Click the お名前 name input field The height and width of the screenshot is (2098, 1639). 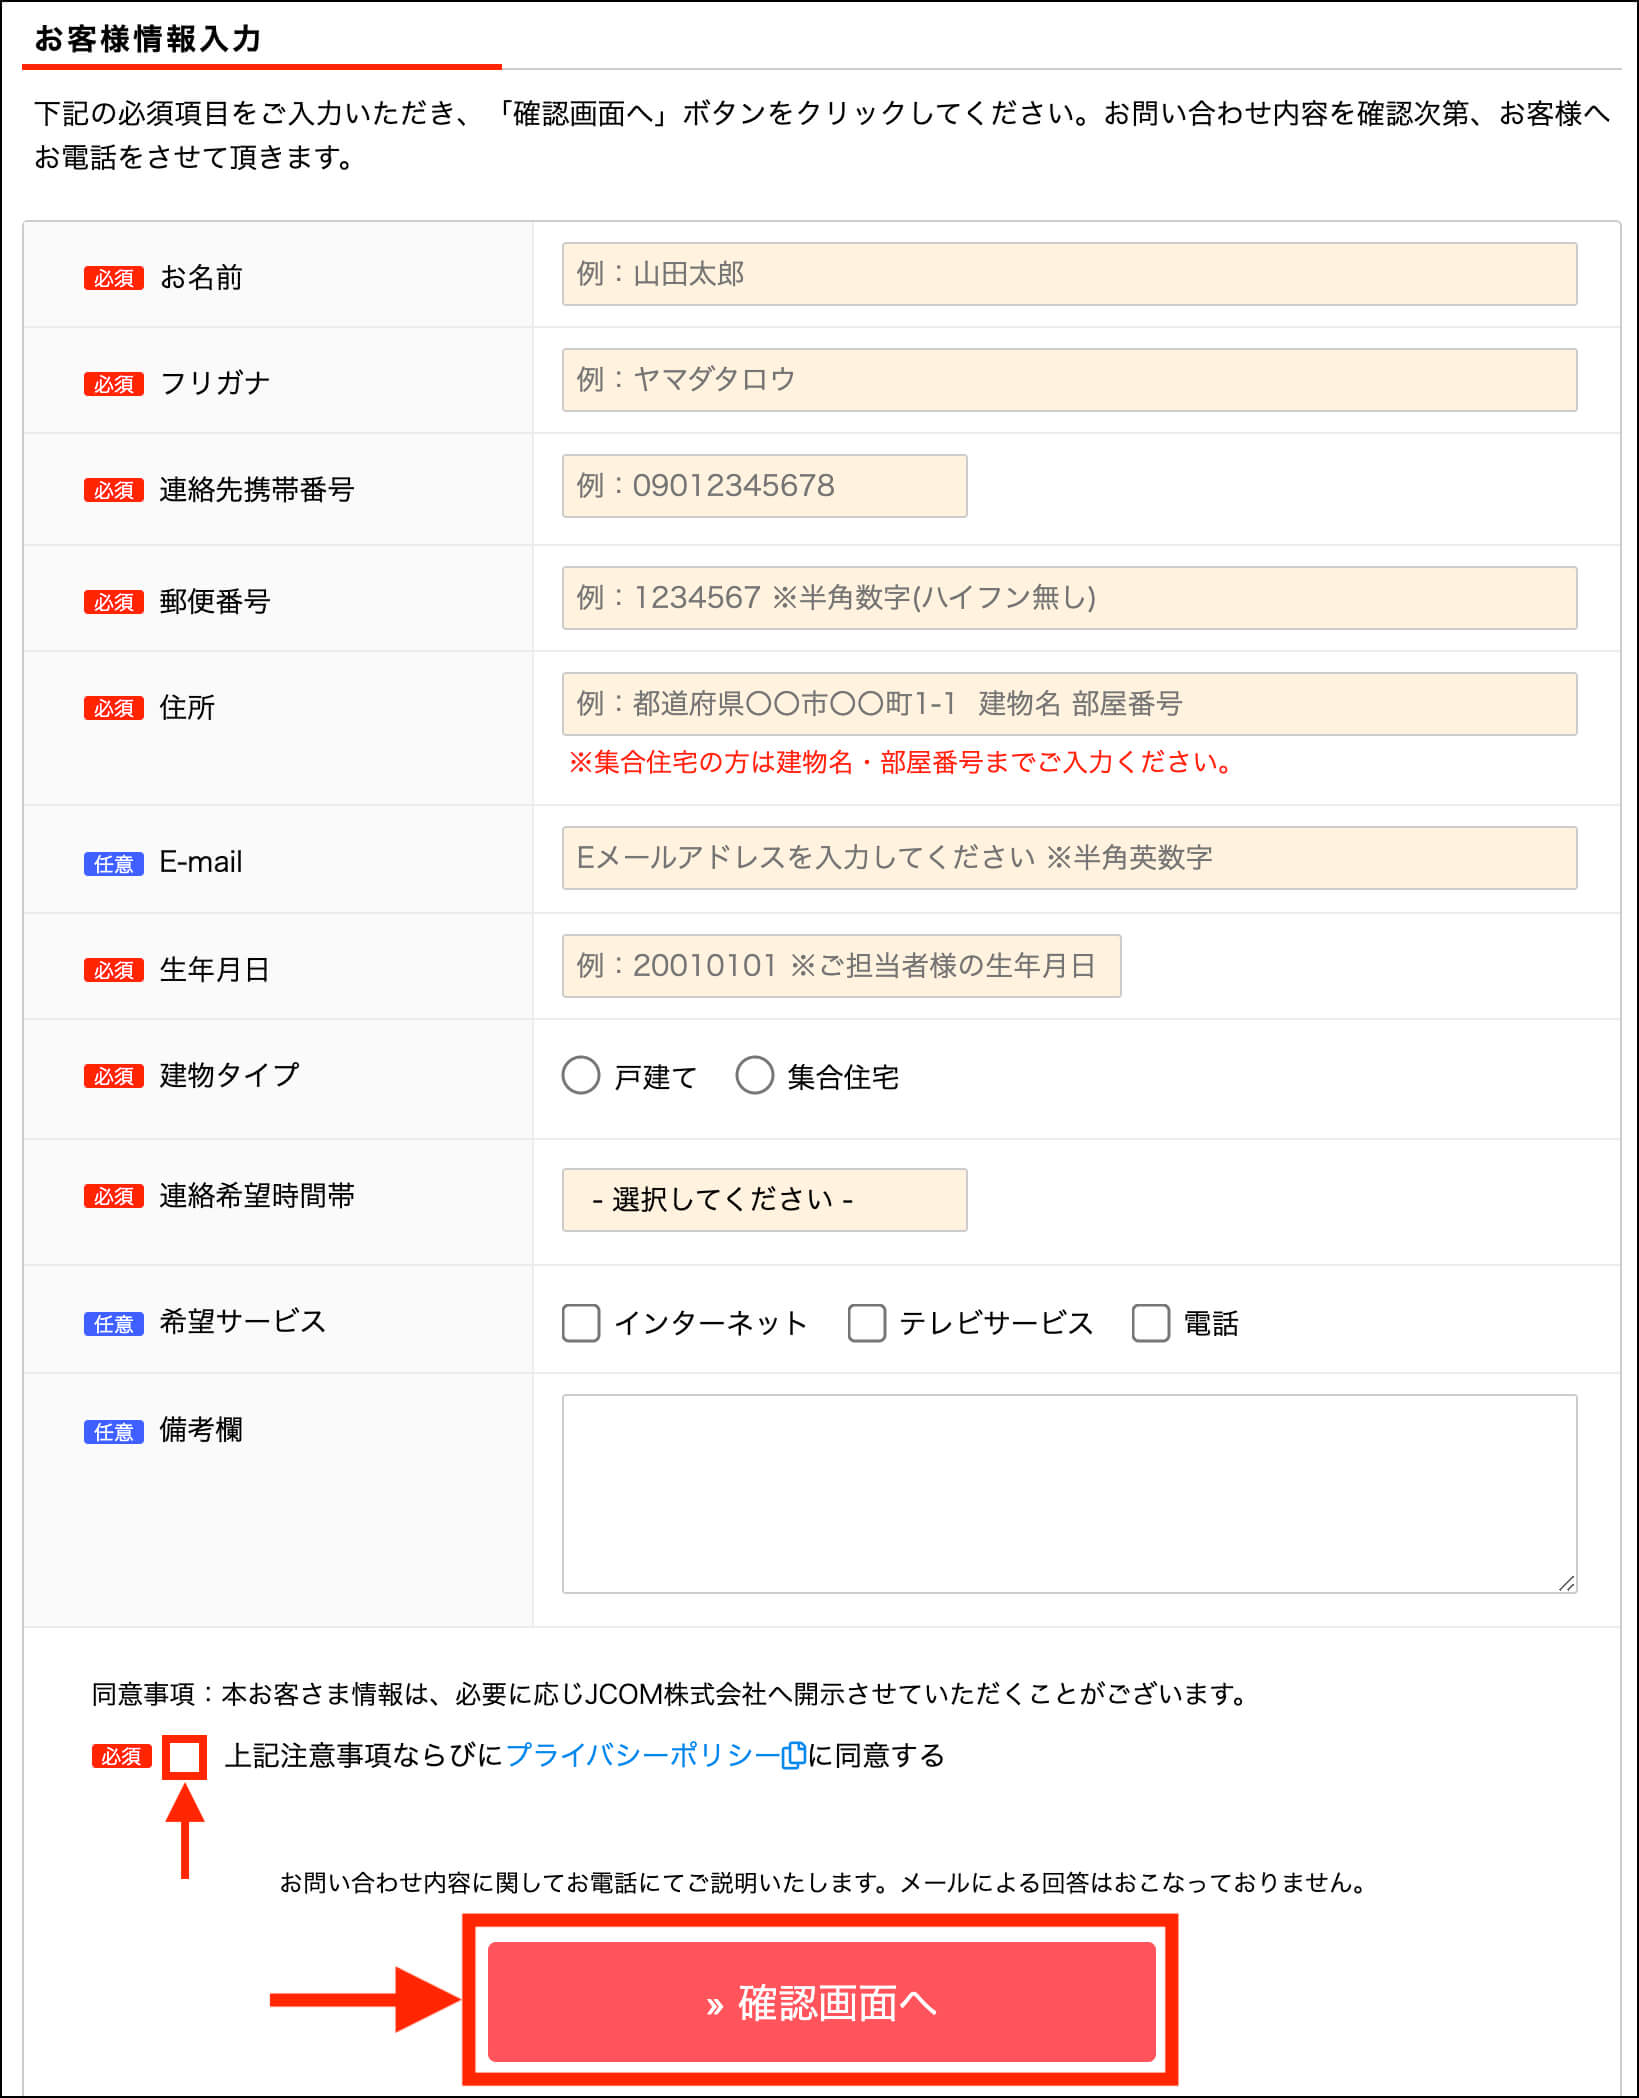1069,274
